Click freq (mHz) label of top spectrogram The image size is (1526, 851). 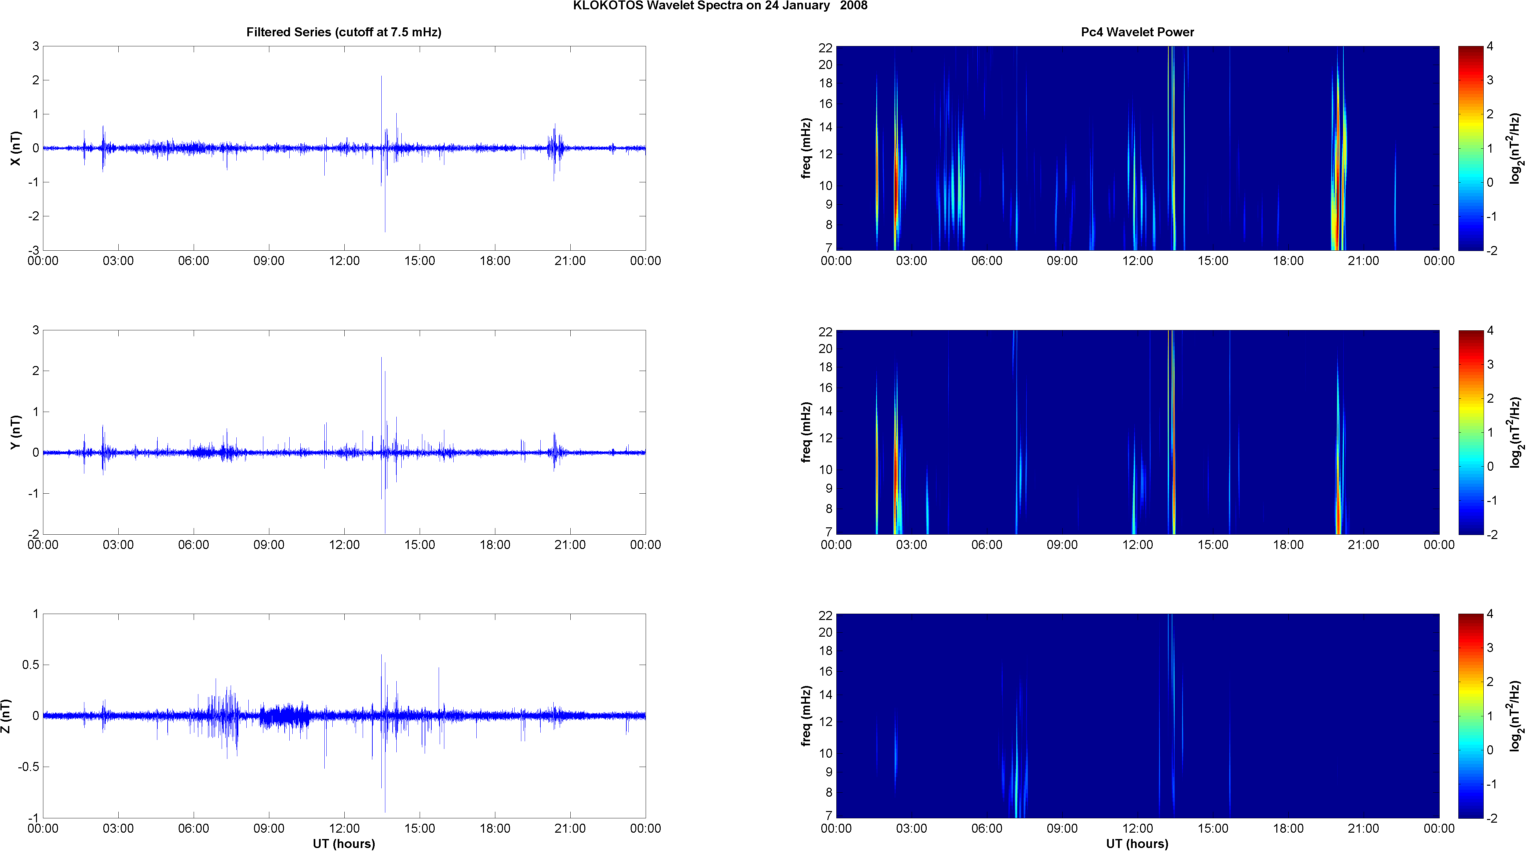pos(806,148)
